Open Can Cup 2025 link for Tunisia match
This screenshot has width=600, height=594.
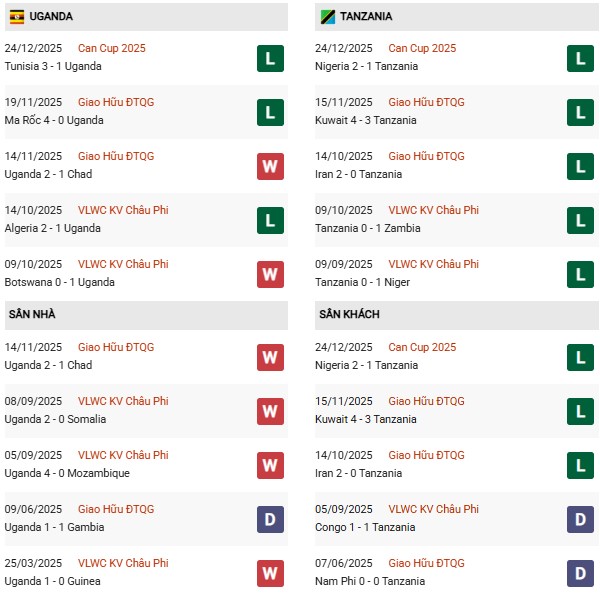coord(112,48)
